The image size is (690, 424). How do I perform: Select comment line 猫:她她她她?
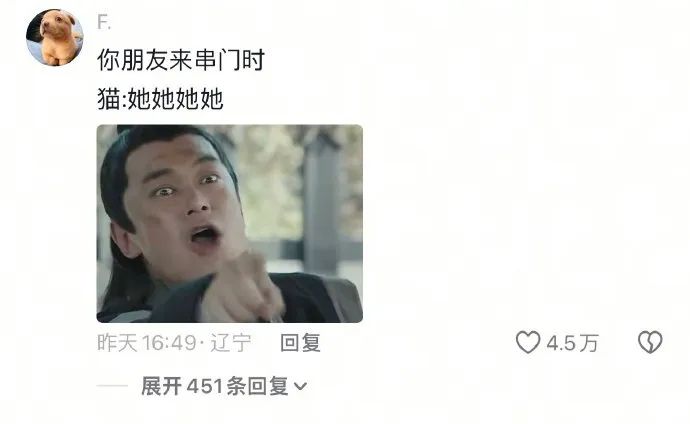click(160, 99)
